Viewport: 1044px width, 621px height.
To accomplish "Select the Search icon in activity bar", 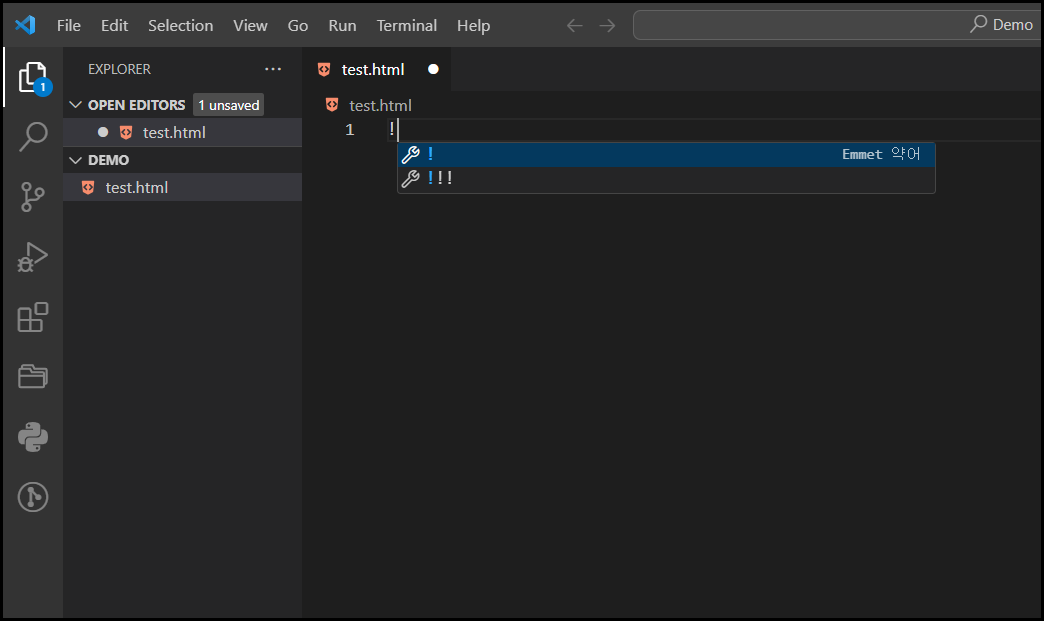I will 31,136.
